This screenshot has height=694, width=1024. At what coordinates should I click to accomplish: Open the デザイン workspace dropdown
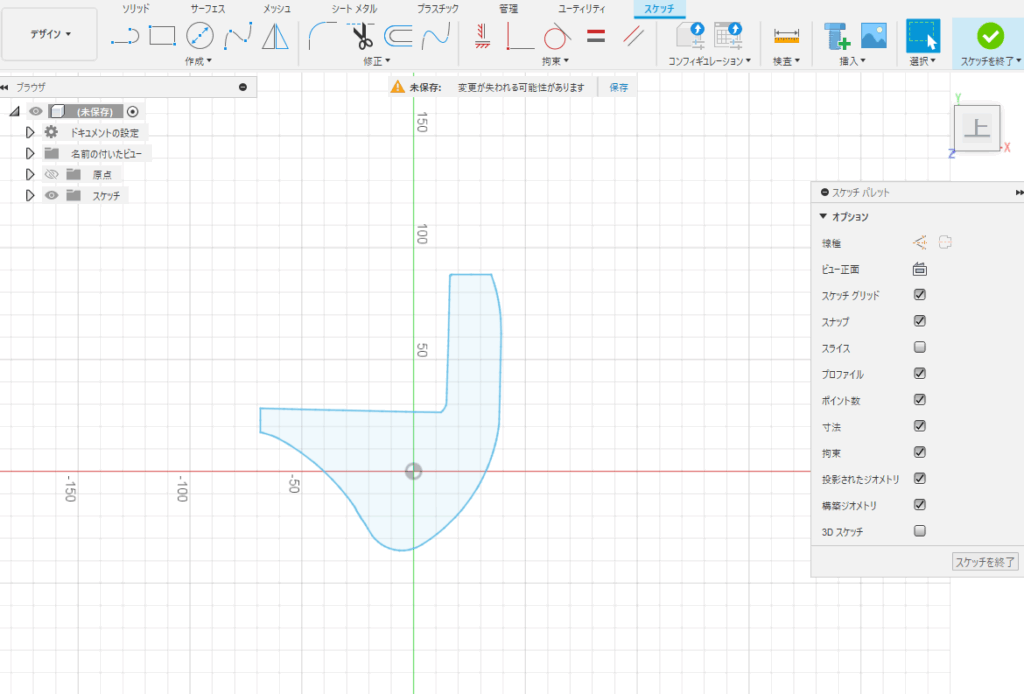[x=50, y=34]
